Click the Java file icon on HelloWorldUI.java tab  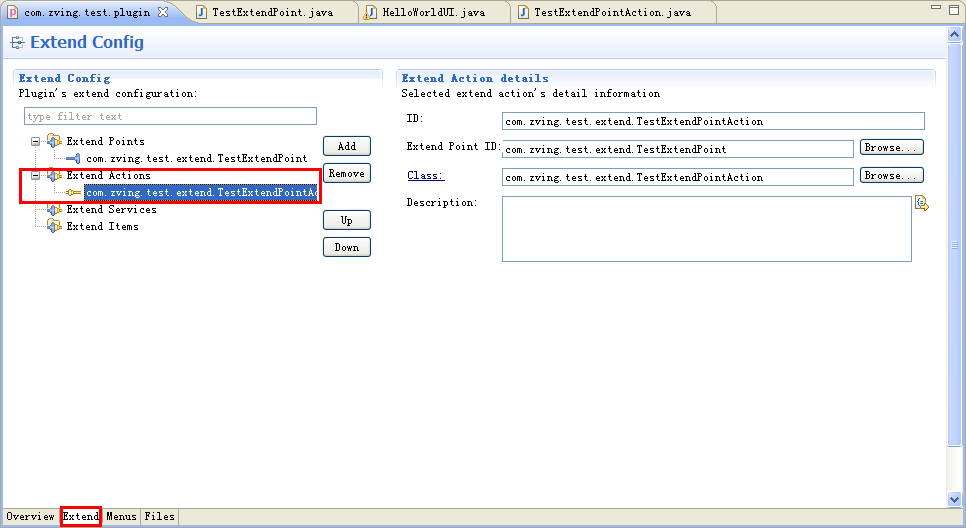[371, 13]
